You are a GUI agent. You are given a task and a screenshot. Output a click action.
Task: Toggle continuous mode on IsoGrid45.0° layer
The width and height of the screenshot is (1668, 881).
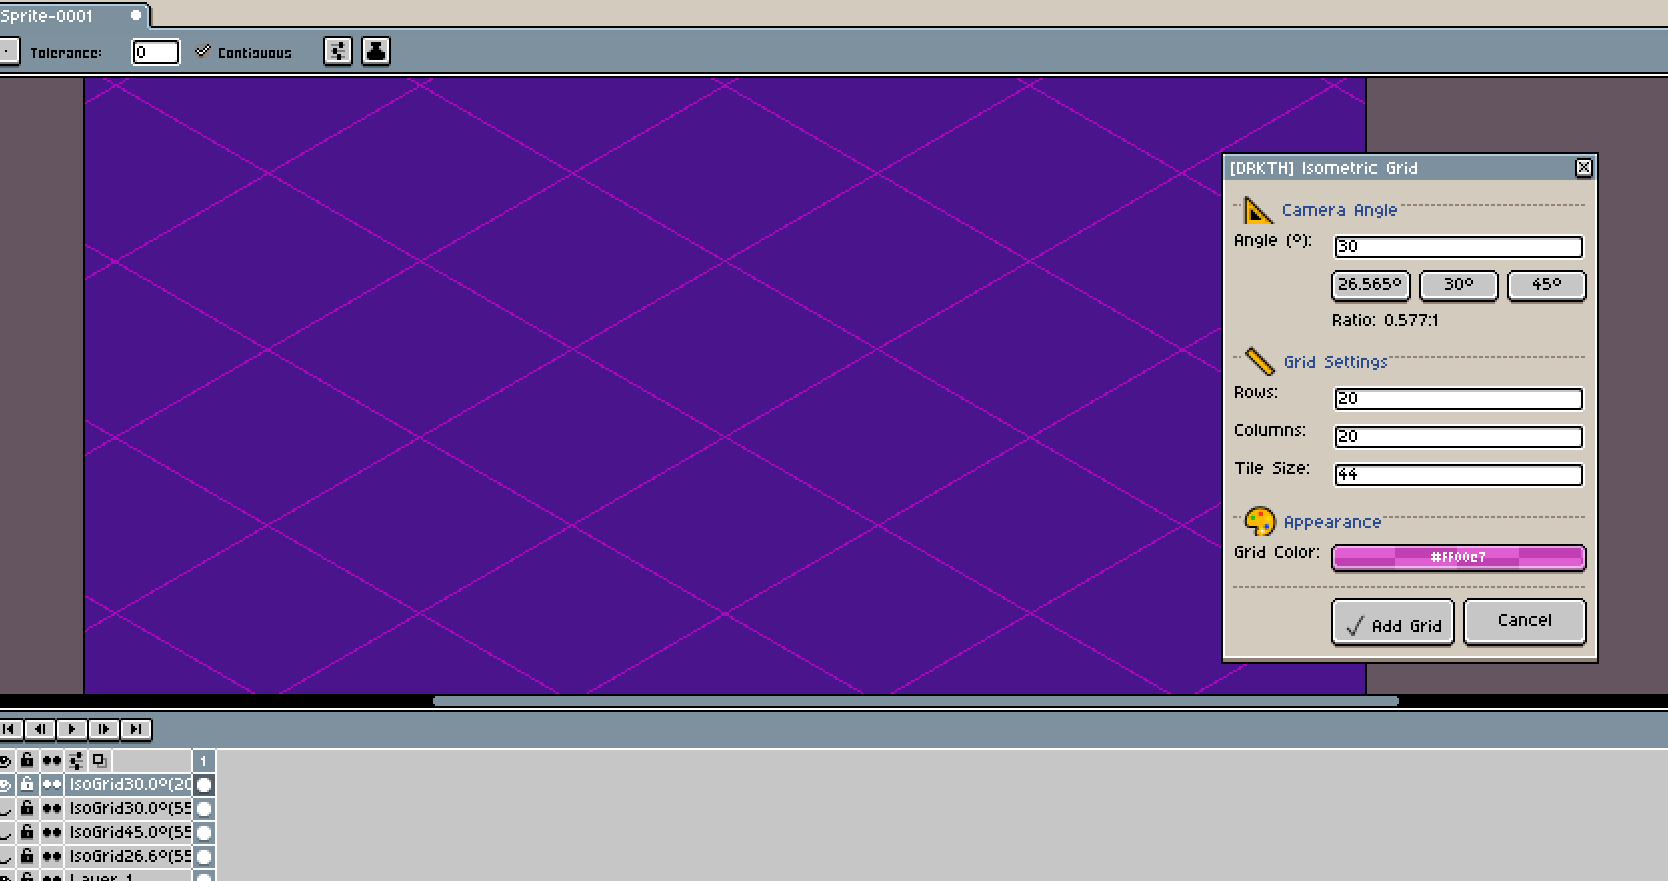coord(52,832)
